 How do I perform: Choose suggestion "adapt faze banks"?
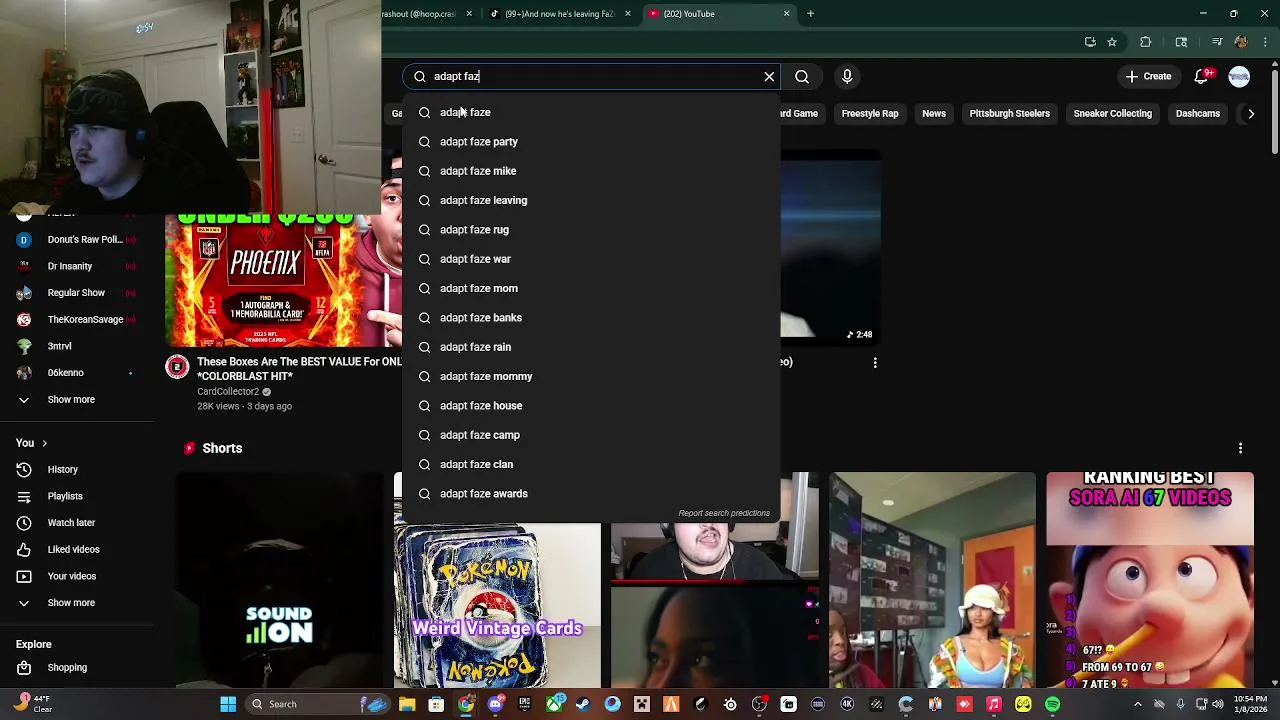point(591,318)
